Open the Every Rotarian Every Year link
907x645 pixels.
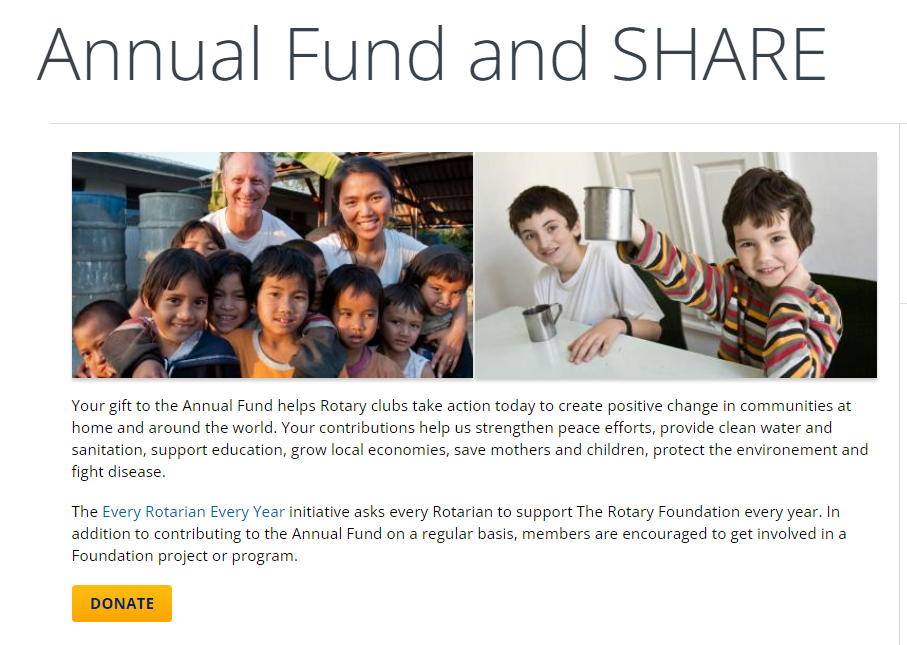[x=193, y=512]
